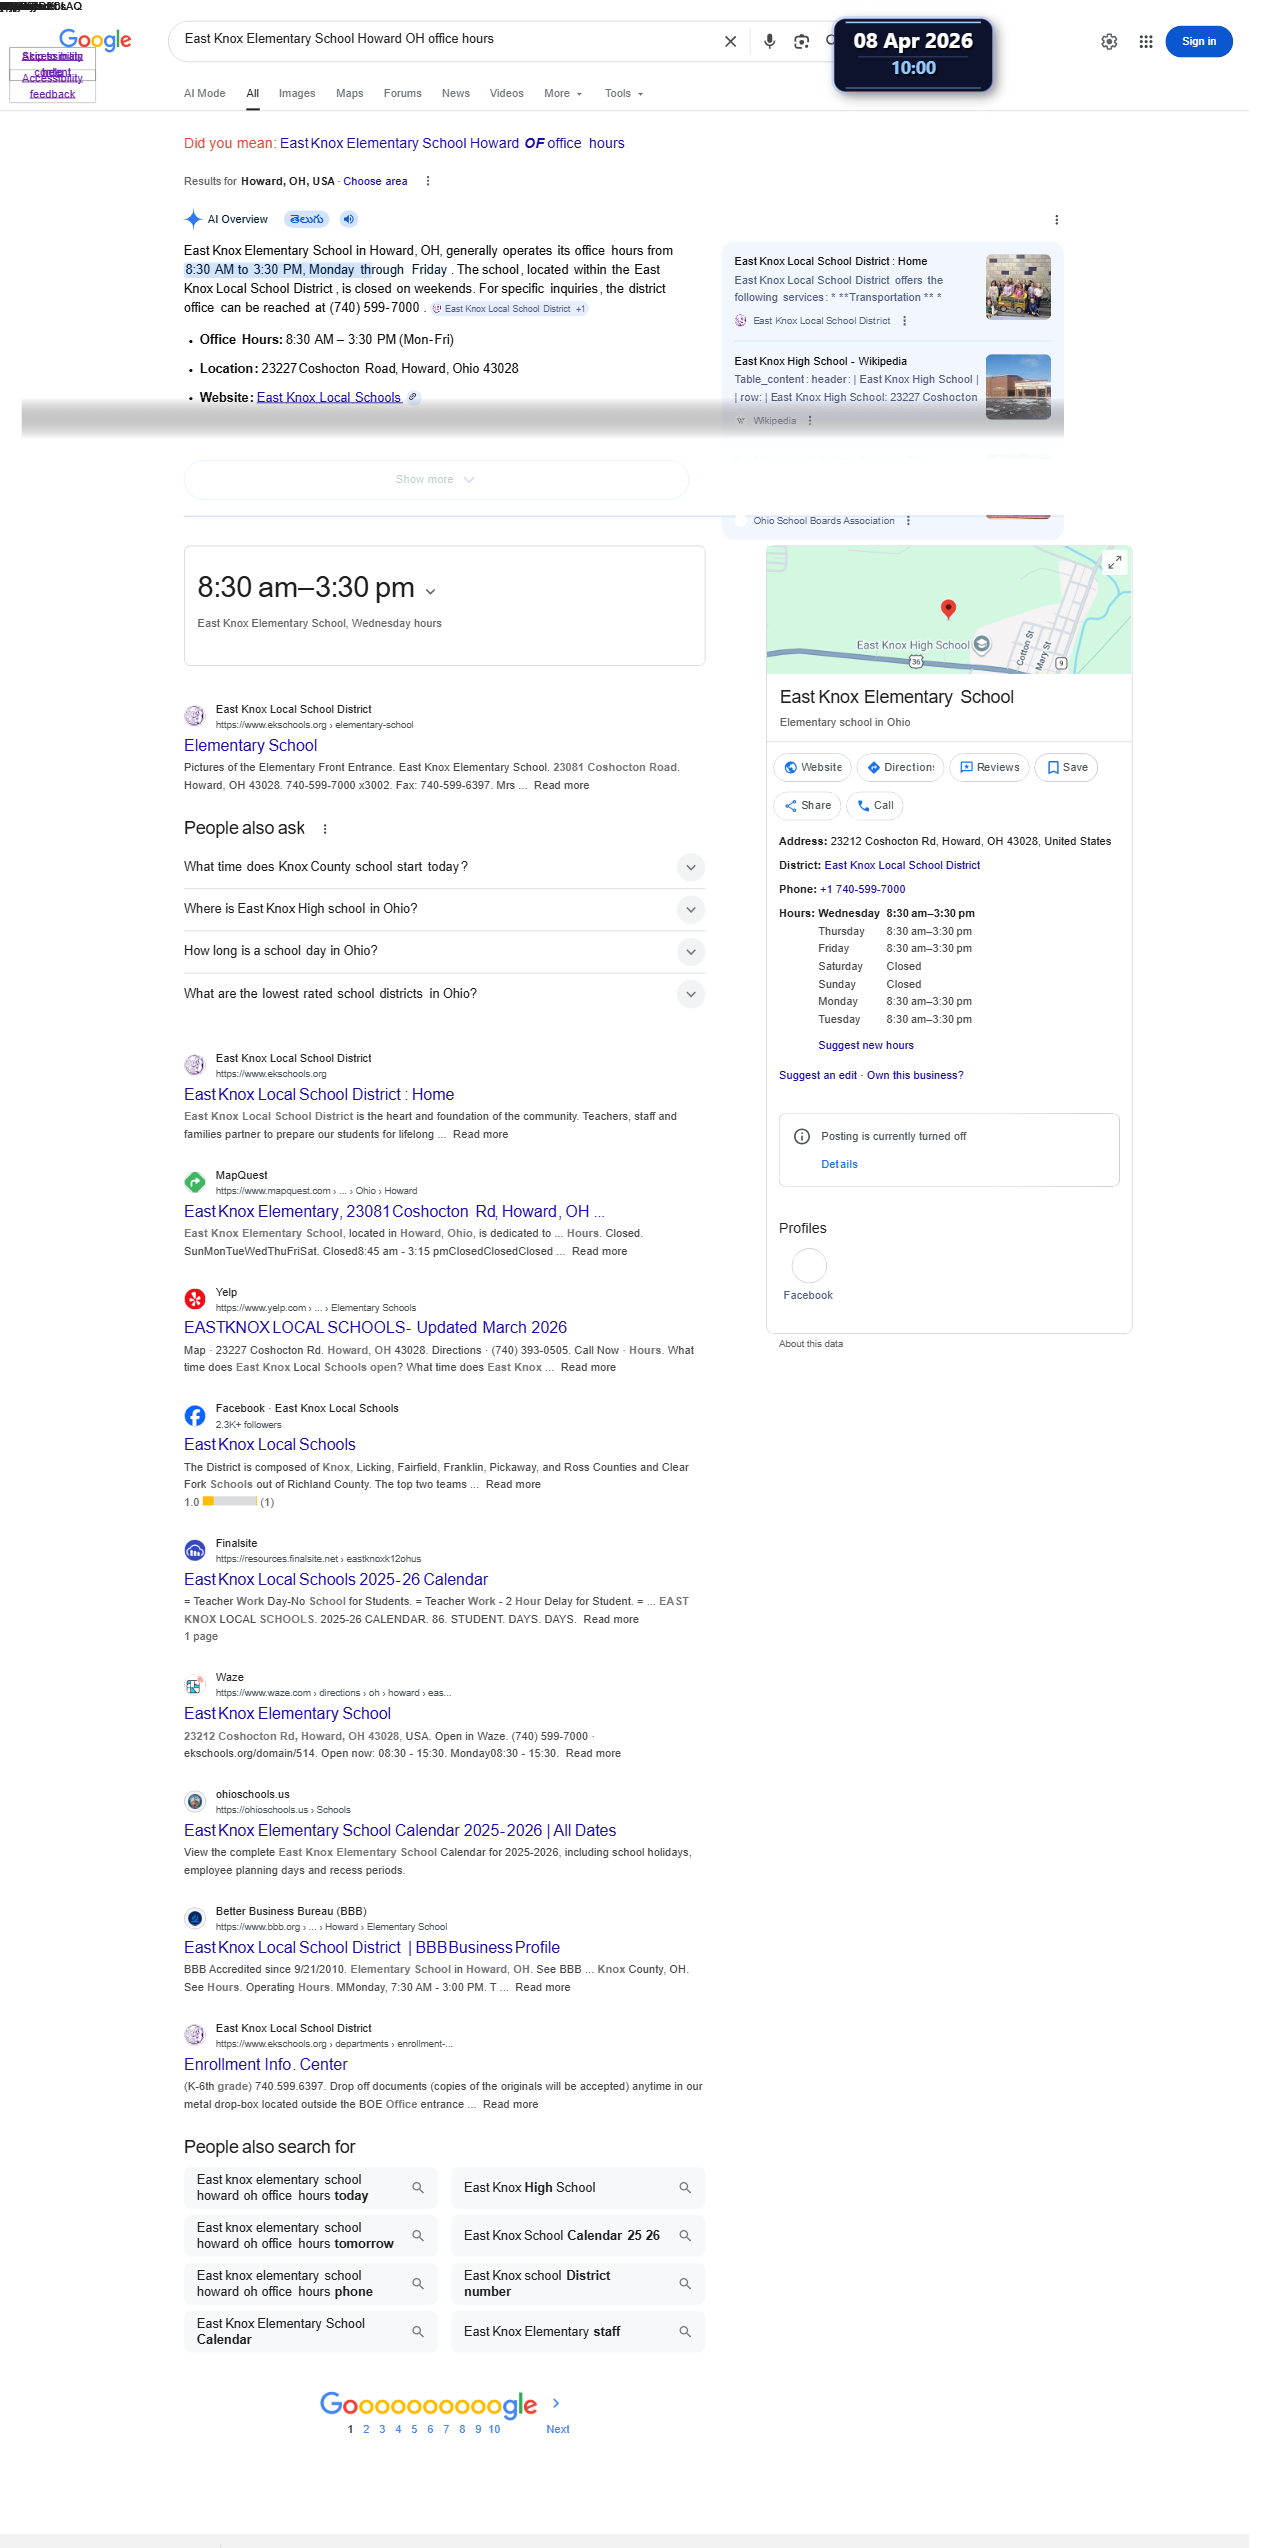The height and width of the screenshot is (2548, 1264).
Task: Open BBB Business Profile result
Action: pos(372,1947)
